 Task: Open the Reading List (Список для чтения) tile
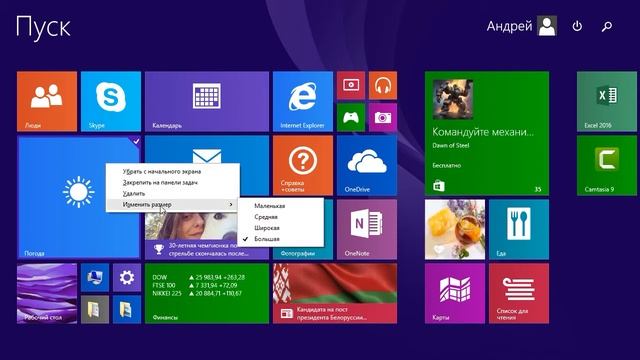(x=519, y=293)
